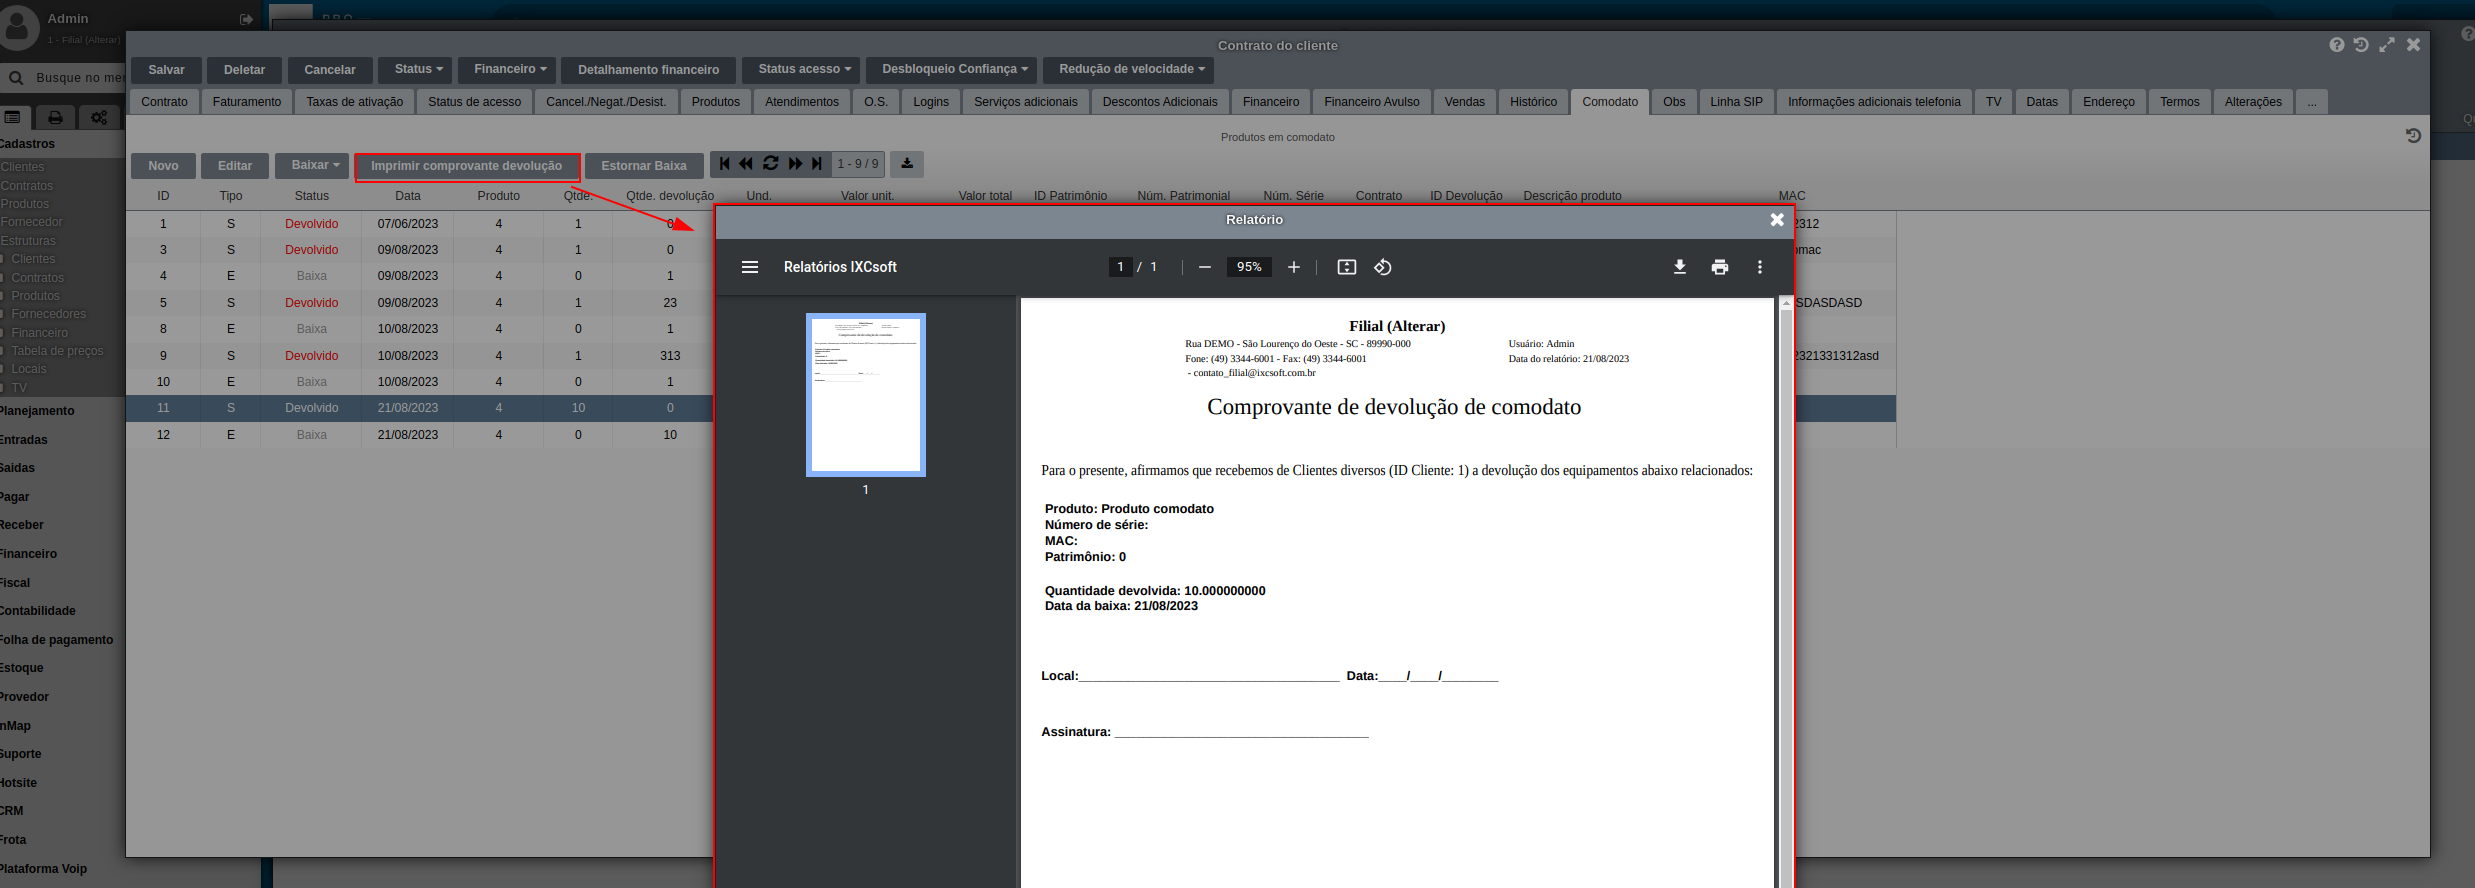Click the Busque no menu search field

click(80, 78)
